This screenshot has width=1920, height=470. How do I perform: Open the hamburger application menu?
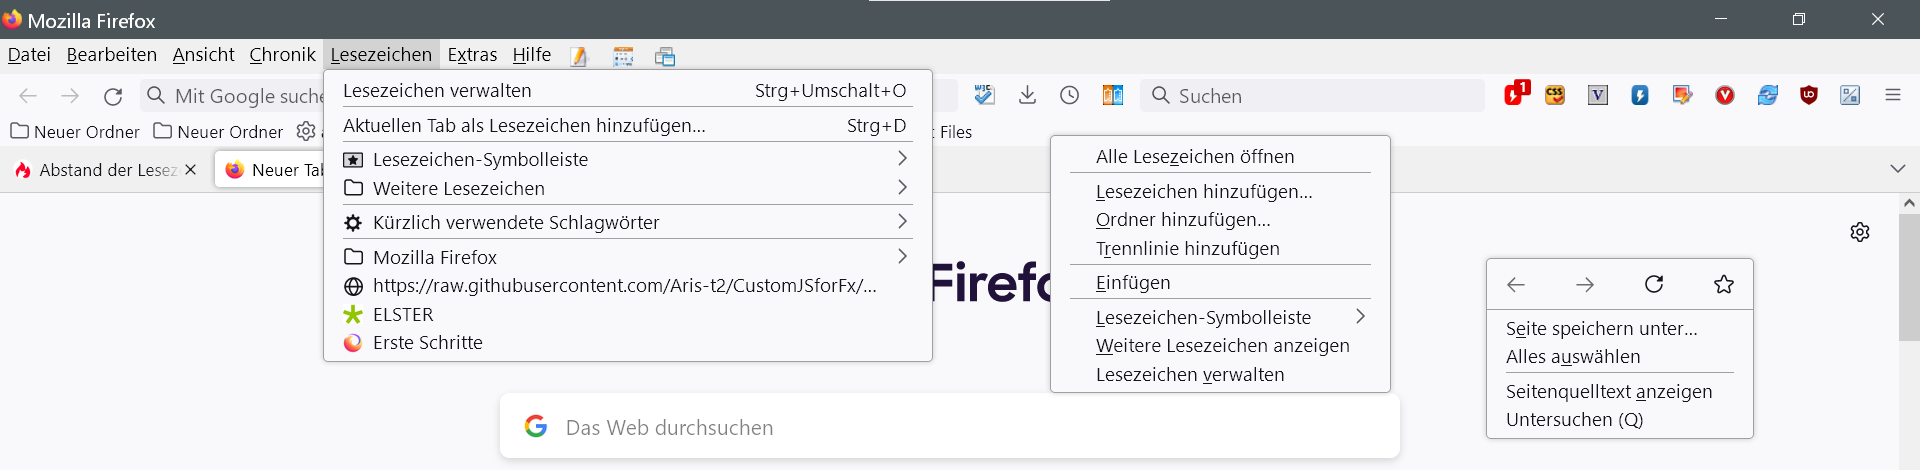[1892, 95]
